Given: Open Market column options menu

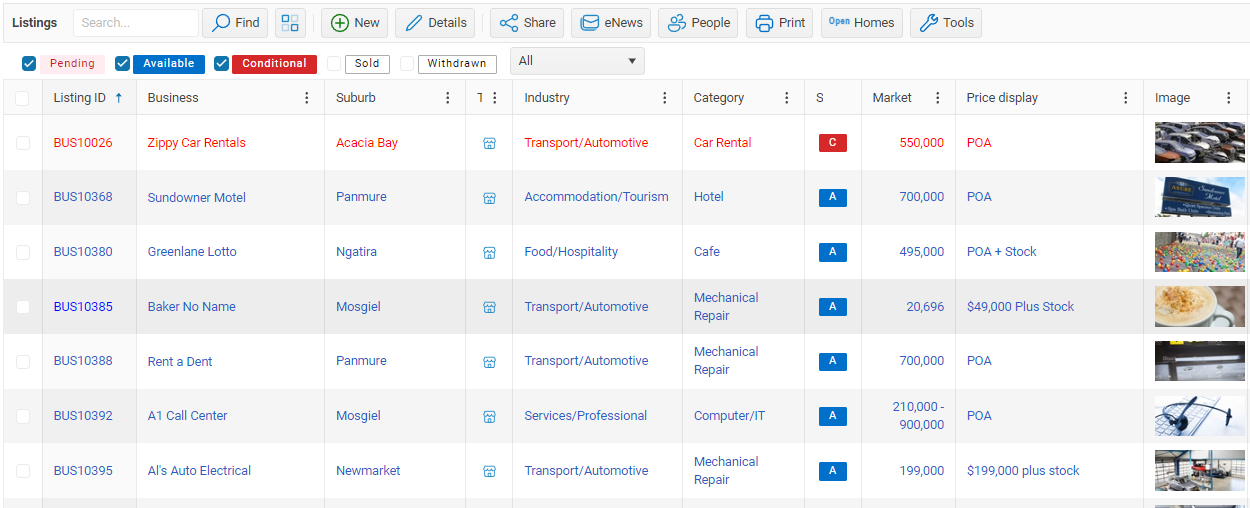Looking at the screenshot, I should pyautogui.click(x=938, y=98).
